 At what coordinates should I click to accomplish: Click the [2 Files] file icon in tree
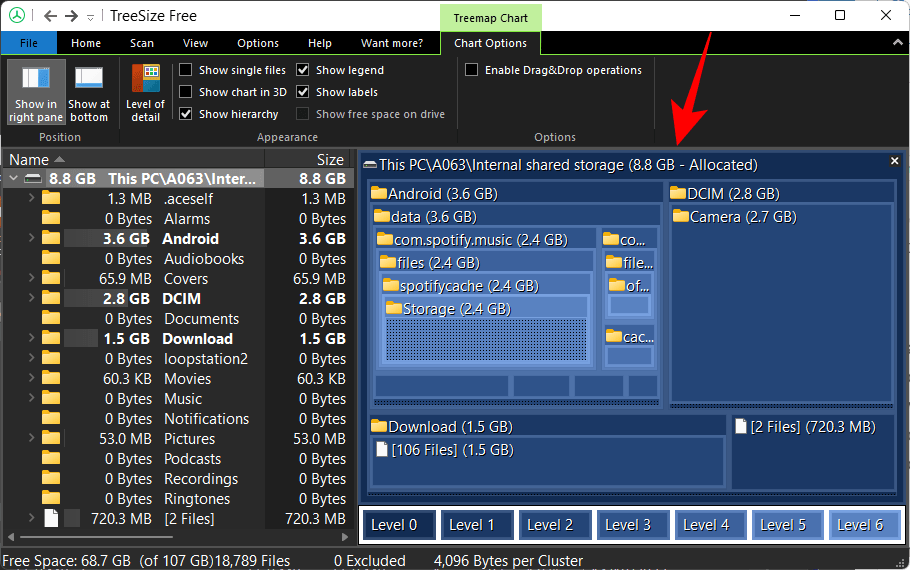point(51,518)
